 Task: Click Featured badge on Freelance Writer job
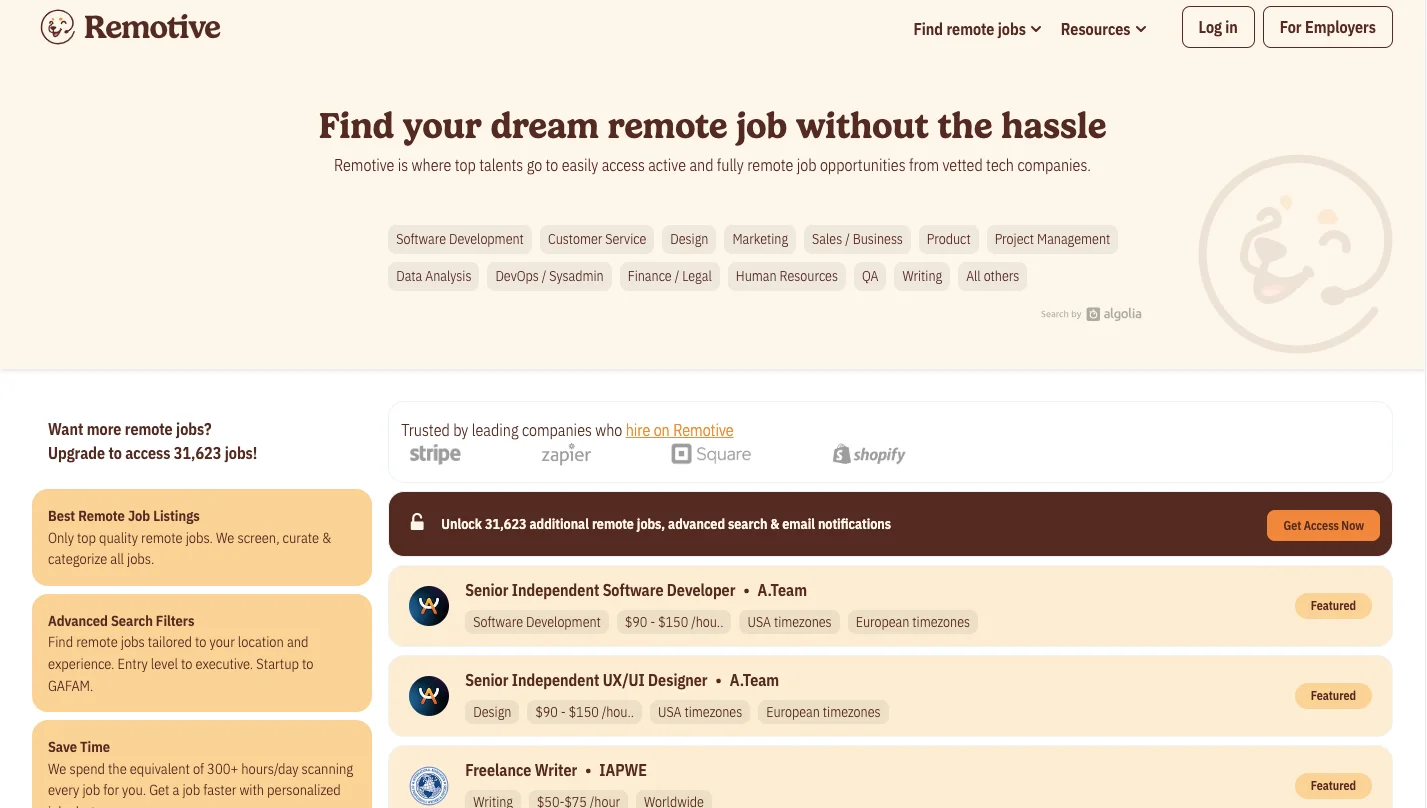[x=1333, y=786]
